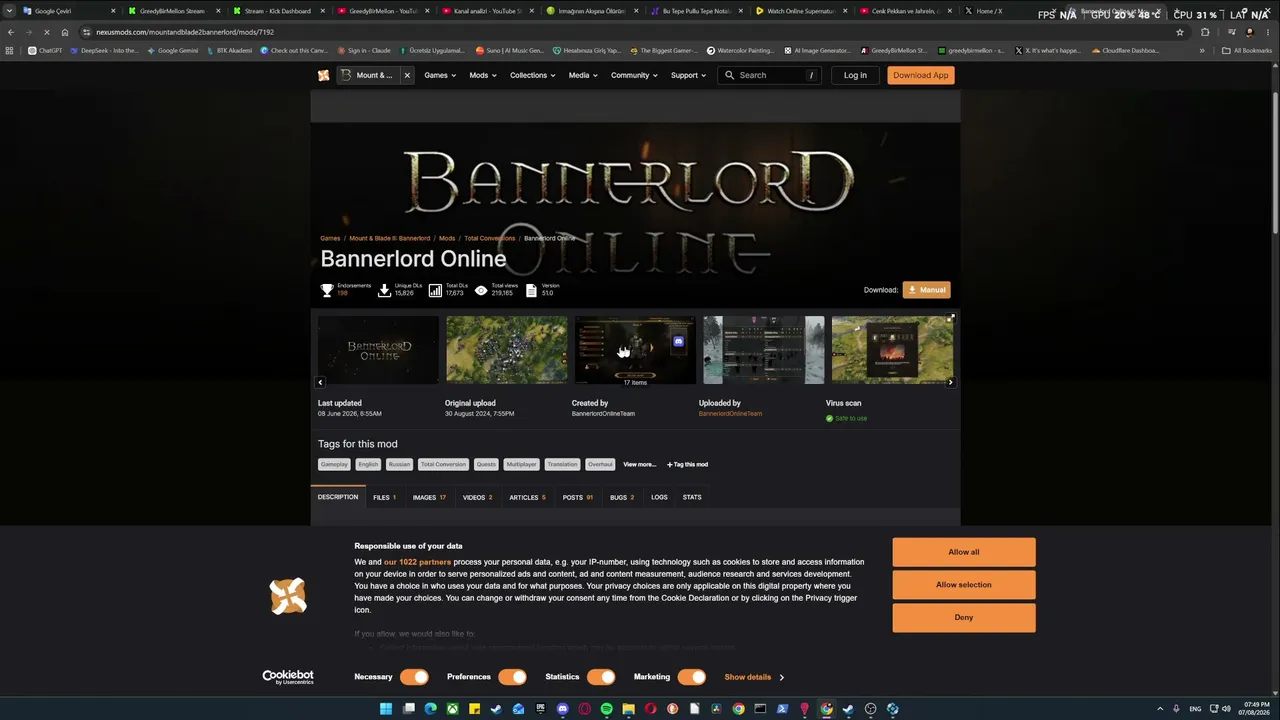This screenshot has height=720, width=1280.
Task: Open the Stats tab
Action: click(x=692, y=497)
